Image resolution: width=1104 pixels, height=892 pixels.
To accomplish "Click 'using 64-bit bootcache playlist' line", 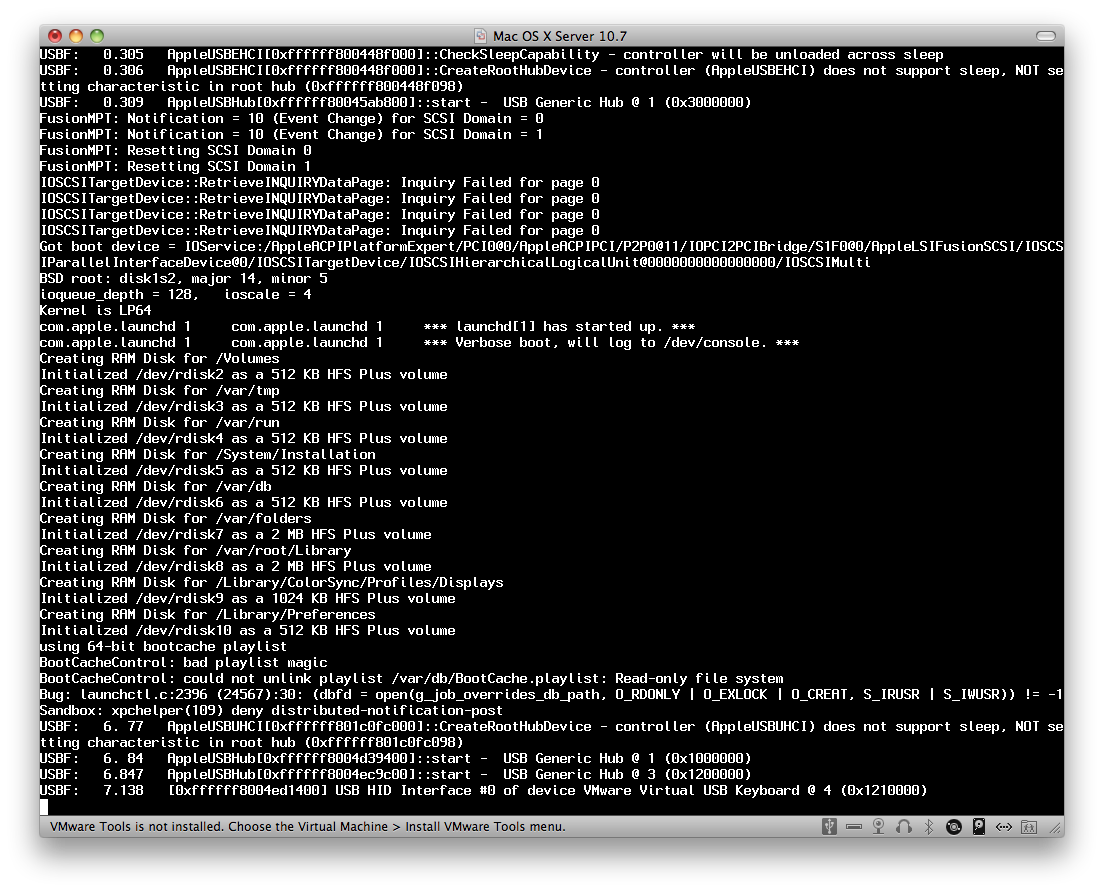I will point(163,646).
